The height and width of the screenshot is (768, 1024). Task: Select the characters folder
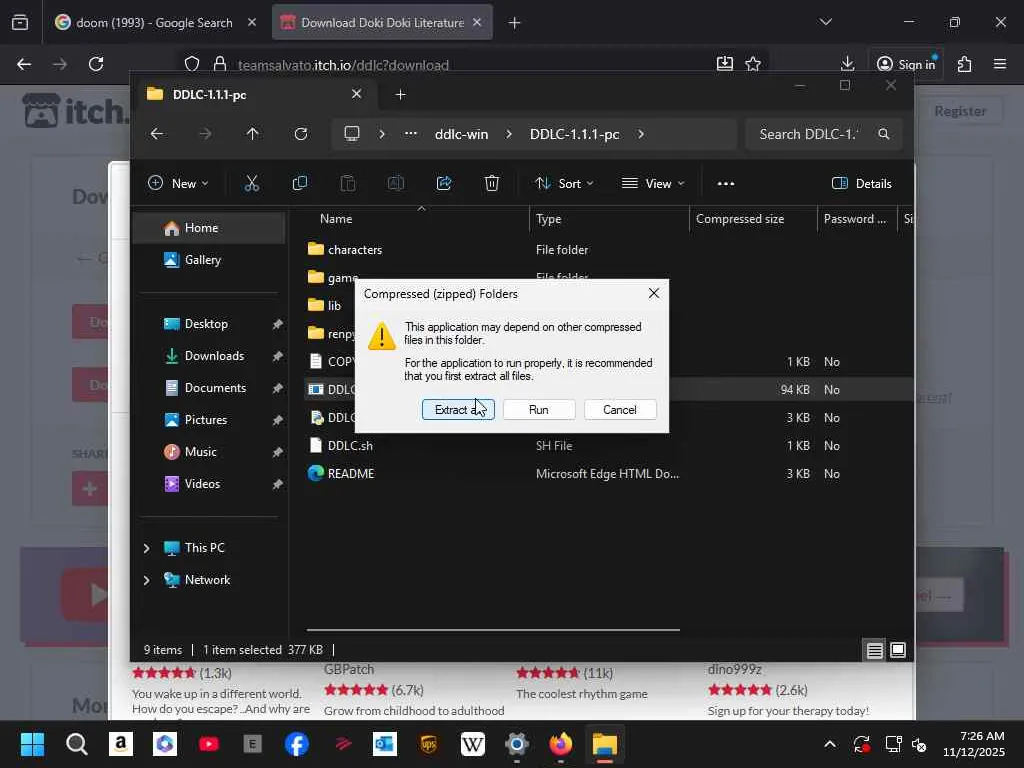click(355, 250)
